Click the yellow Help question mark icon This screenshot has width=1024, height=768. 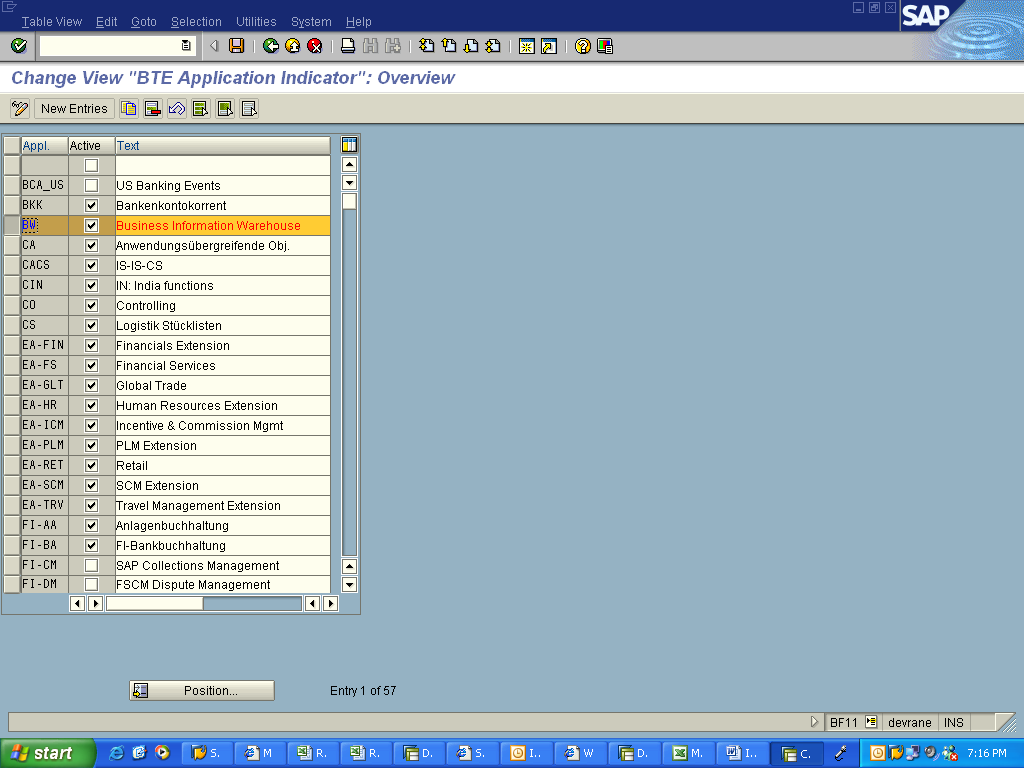click(583, 46)
